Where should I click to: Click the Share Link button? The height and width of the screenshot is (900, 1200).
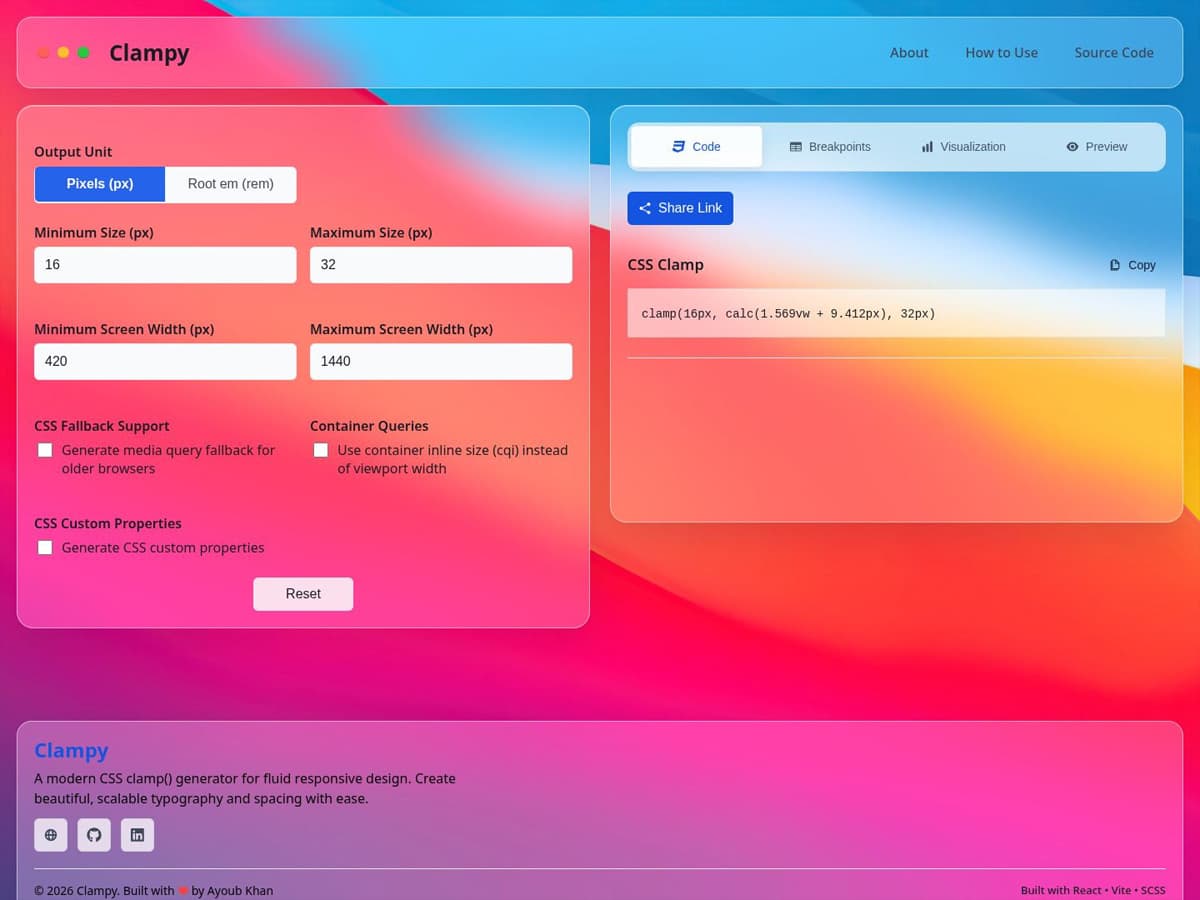pyautogui.click(x=680, y=208)
